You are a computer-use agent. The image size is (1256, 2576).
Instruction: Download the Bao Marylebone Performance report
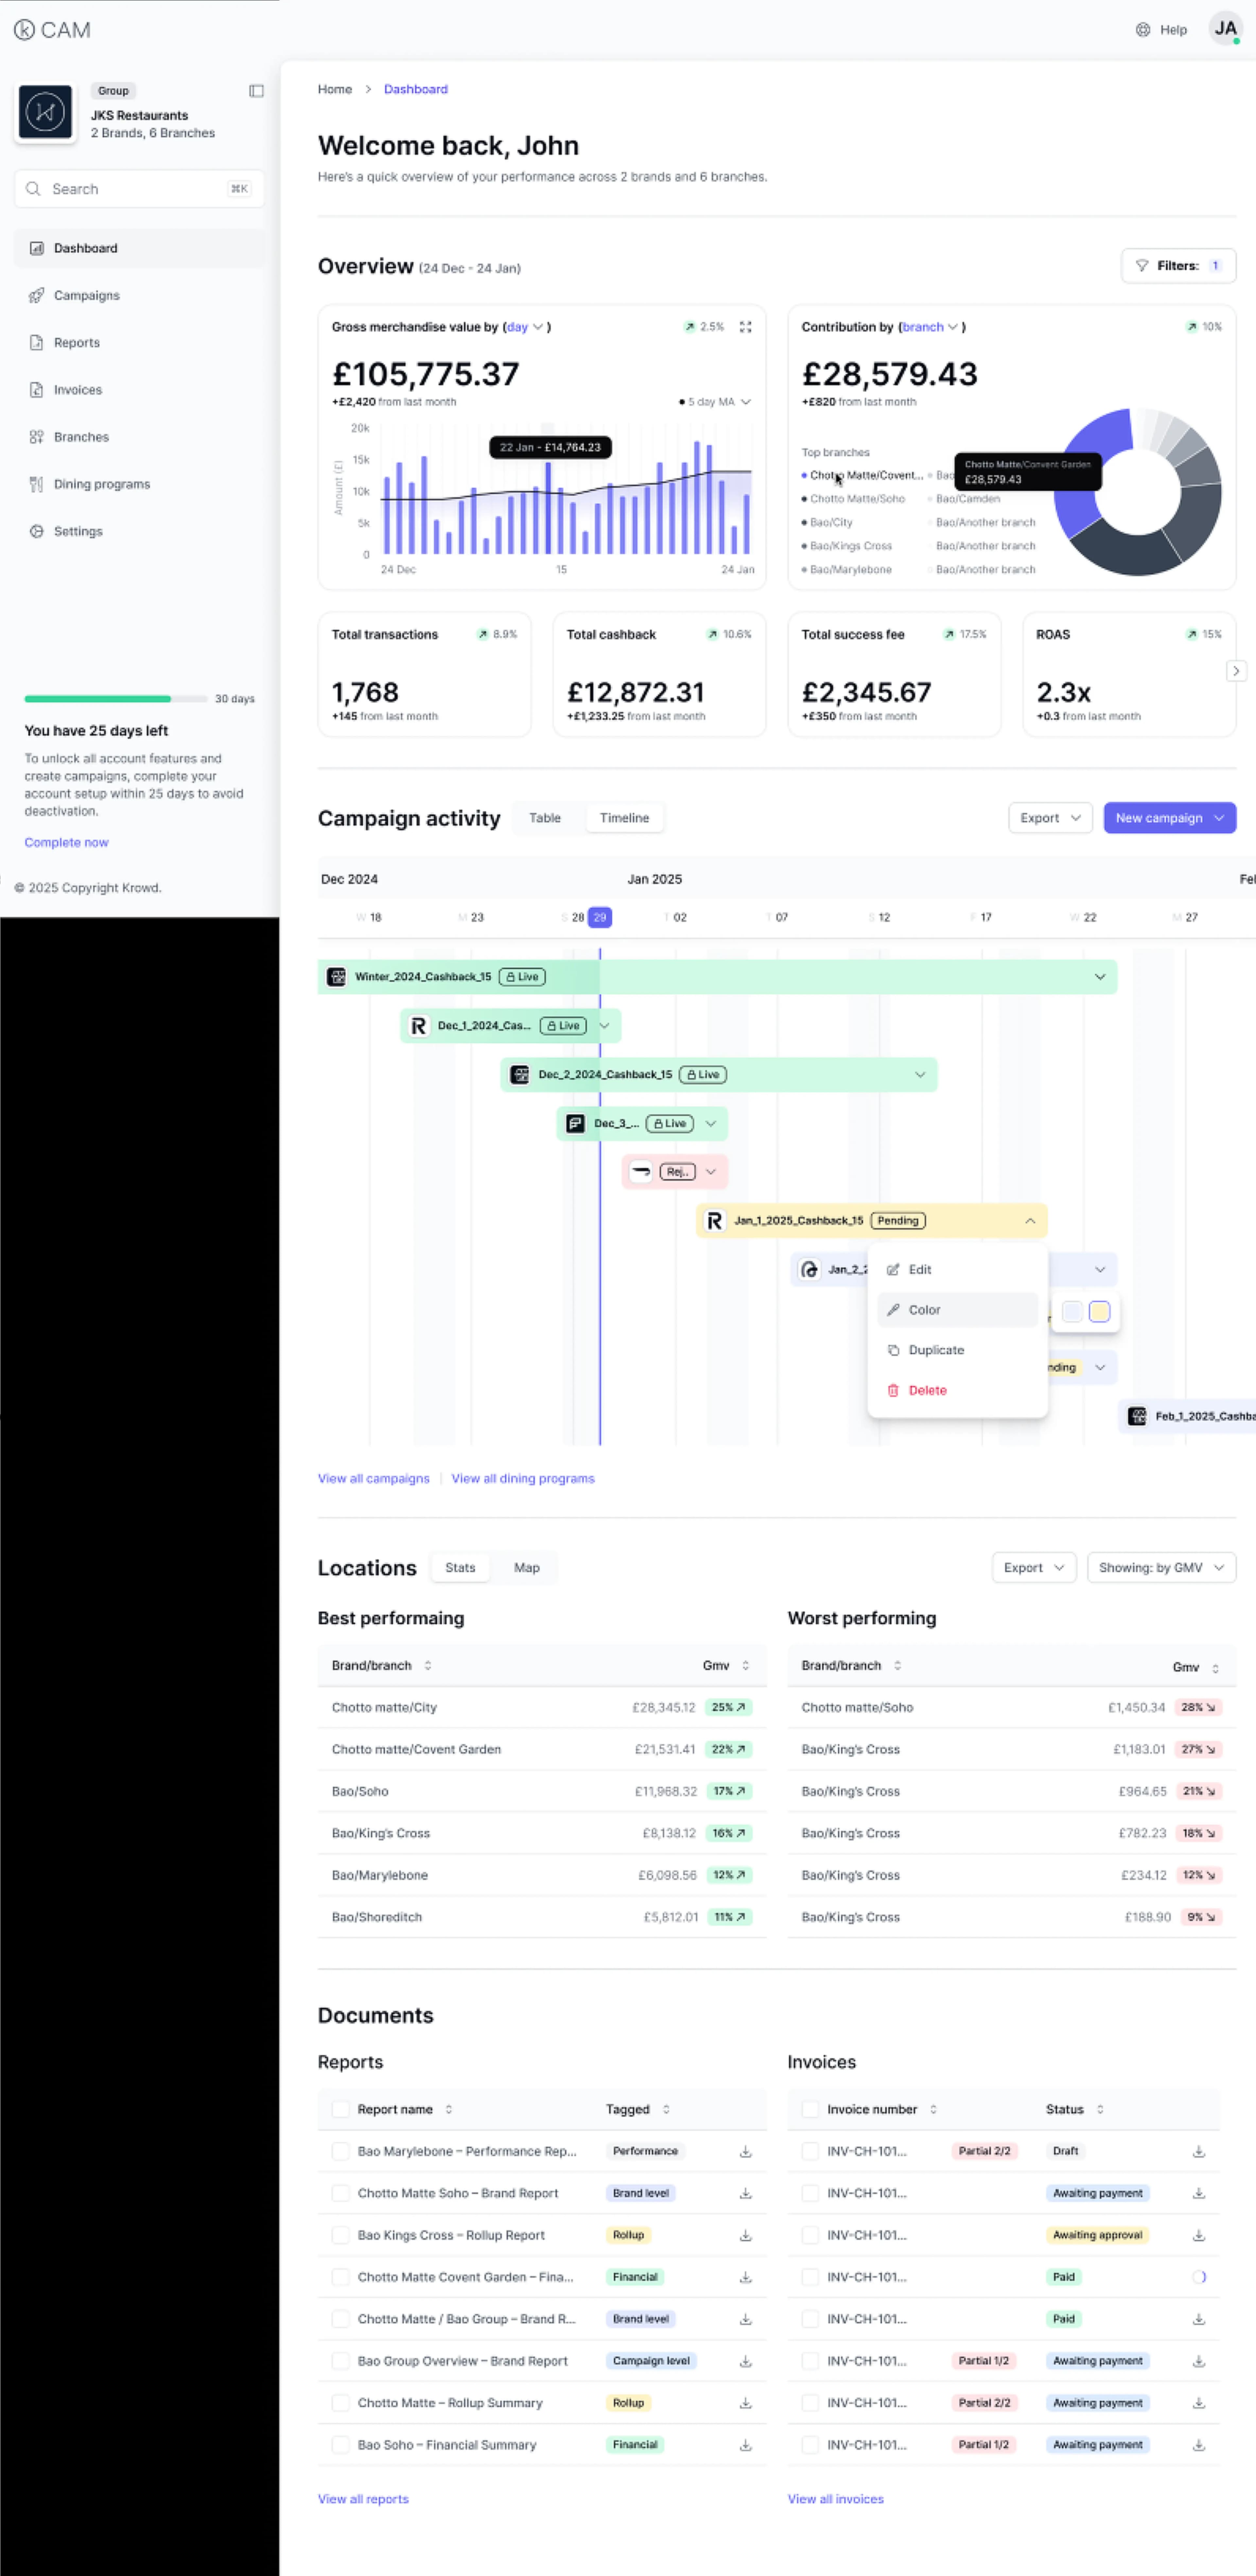745,2151
